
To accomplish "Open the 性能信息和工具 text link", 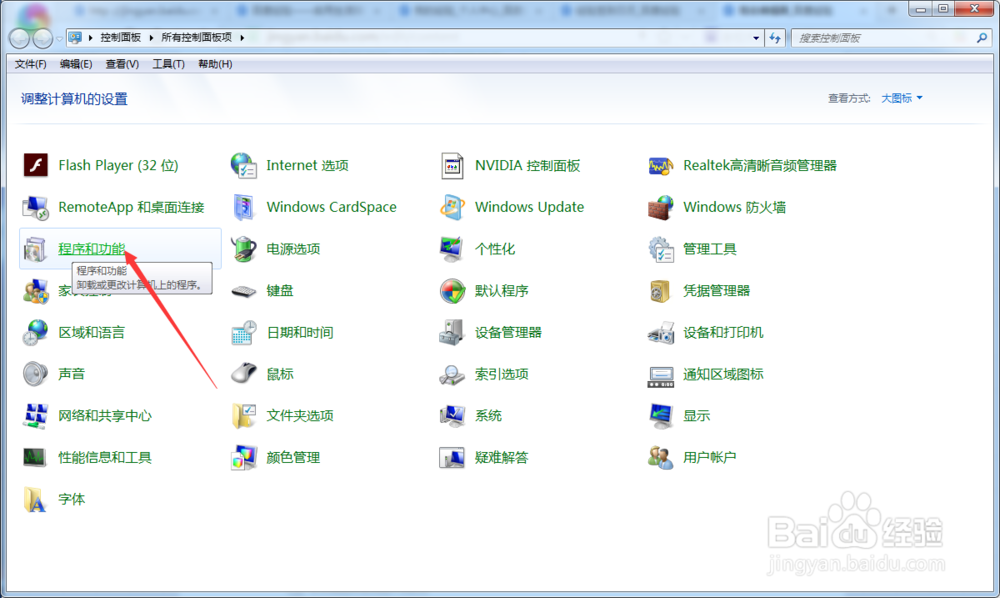I will point(105,457).
